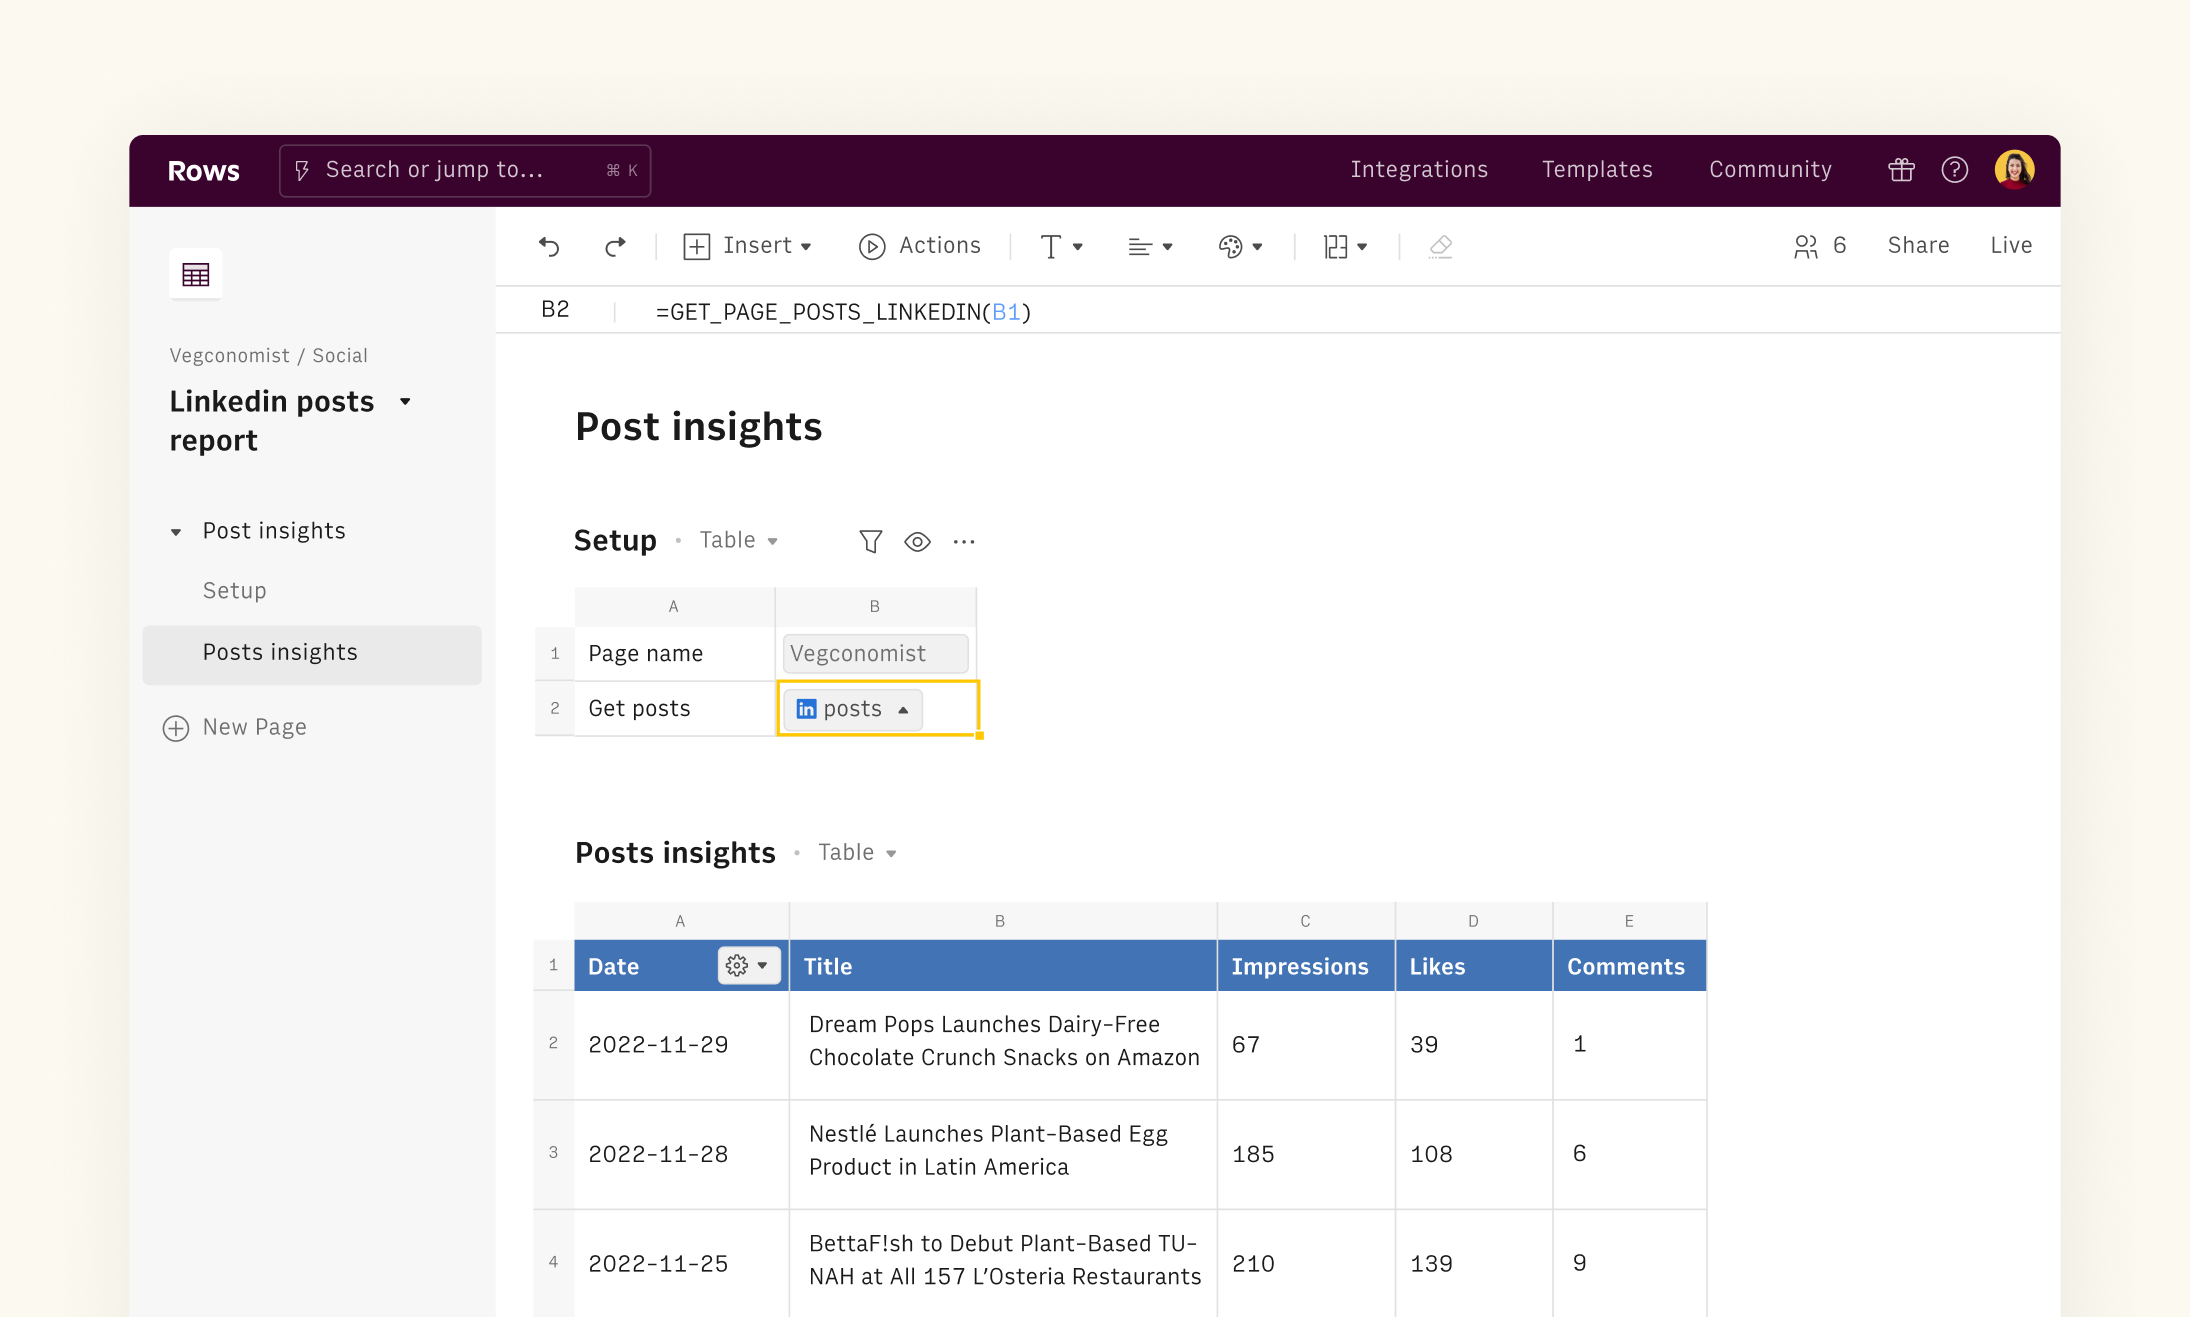This screenshot has width=2190, height=1317.
Task: Open the help question mark icon
Action: [x=1954, y=170]
